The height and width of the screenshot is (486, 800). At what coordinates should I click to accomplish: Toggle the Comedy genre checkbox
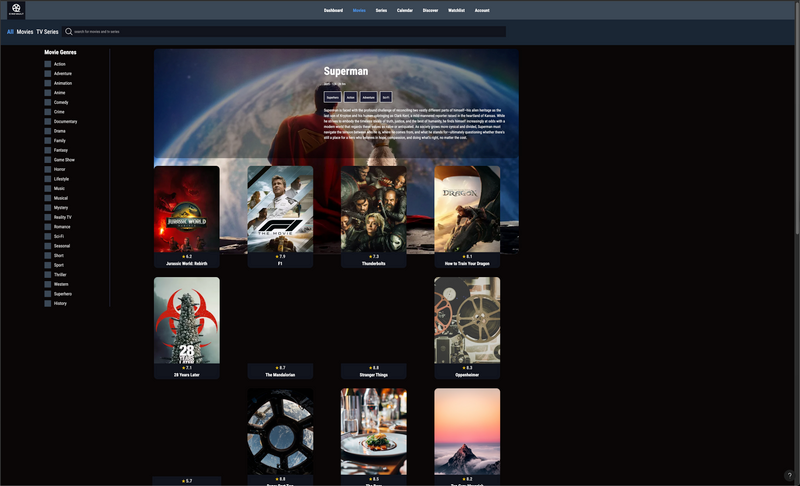(47, 103)
